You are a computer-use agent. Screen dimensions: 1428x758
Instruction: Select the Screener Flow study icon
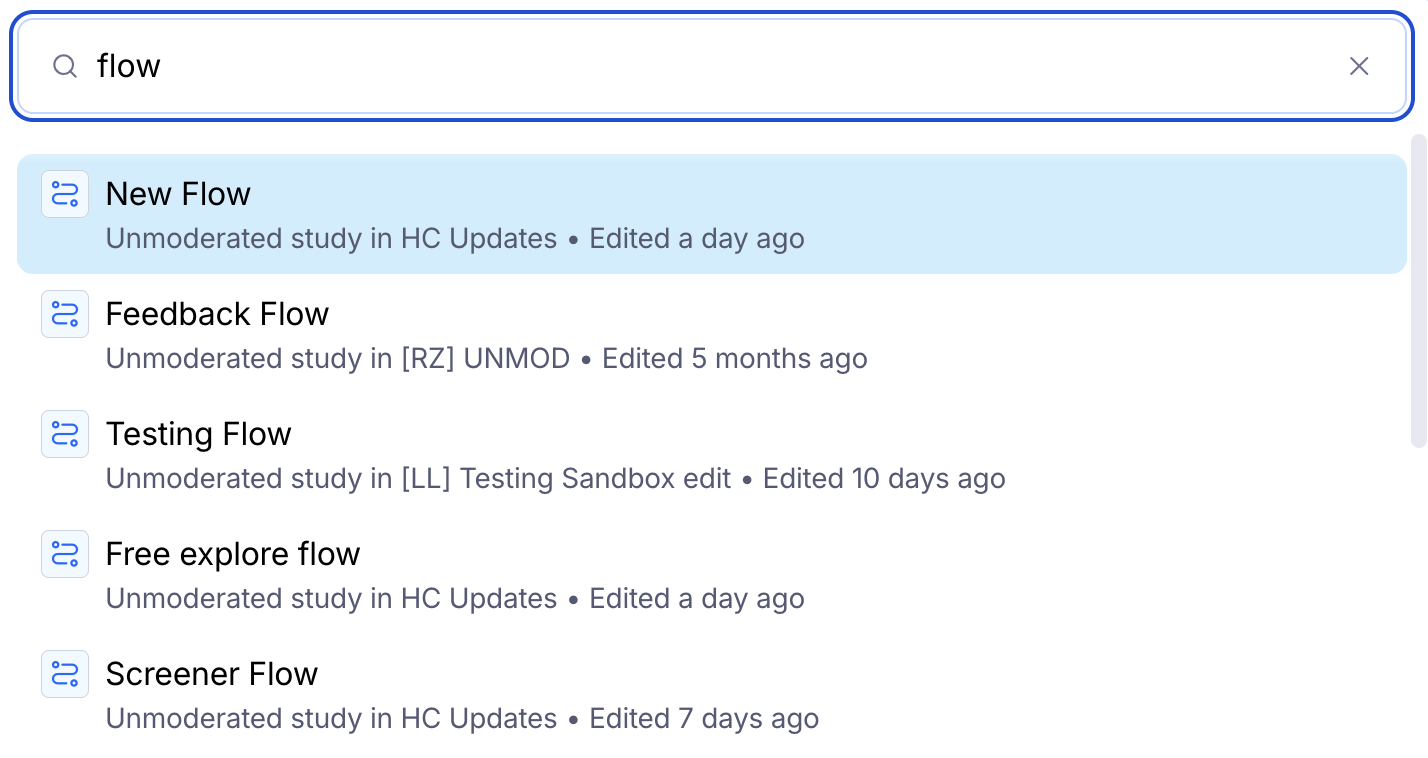pos(65,674)
